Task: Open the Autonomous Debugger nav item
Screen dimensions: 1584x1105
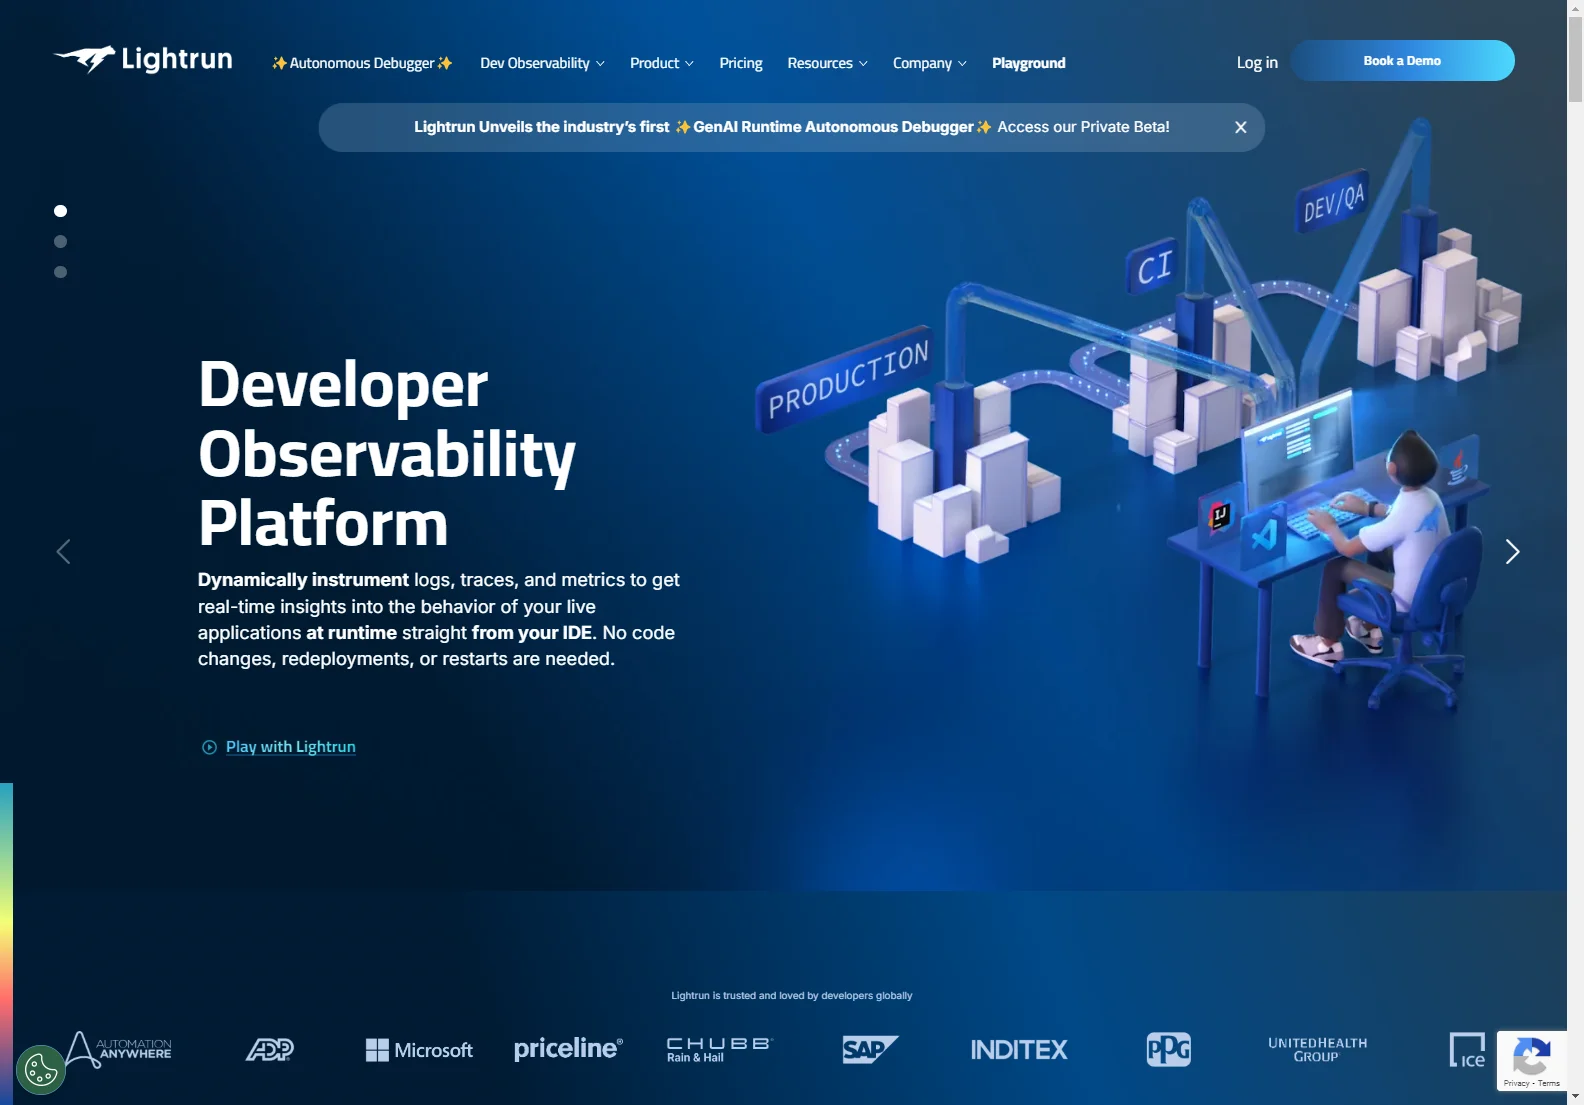Action: click(x=362, y=63)
